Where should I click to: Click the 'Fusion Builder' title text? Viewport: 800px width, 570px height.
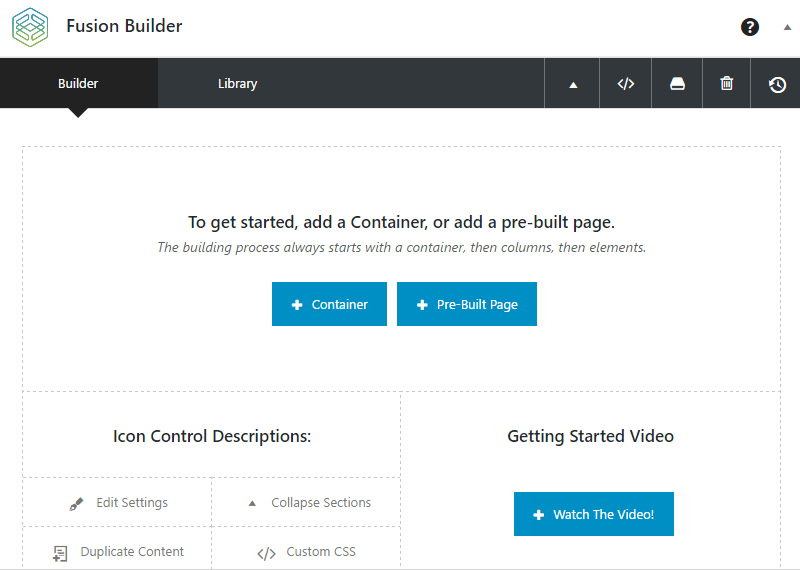pyautogui.click(x=124, y=26)
